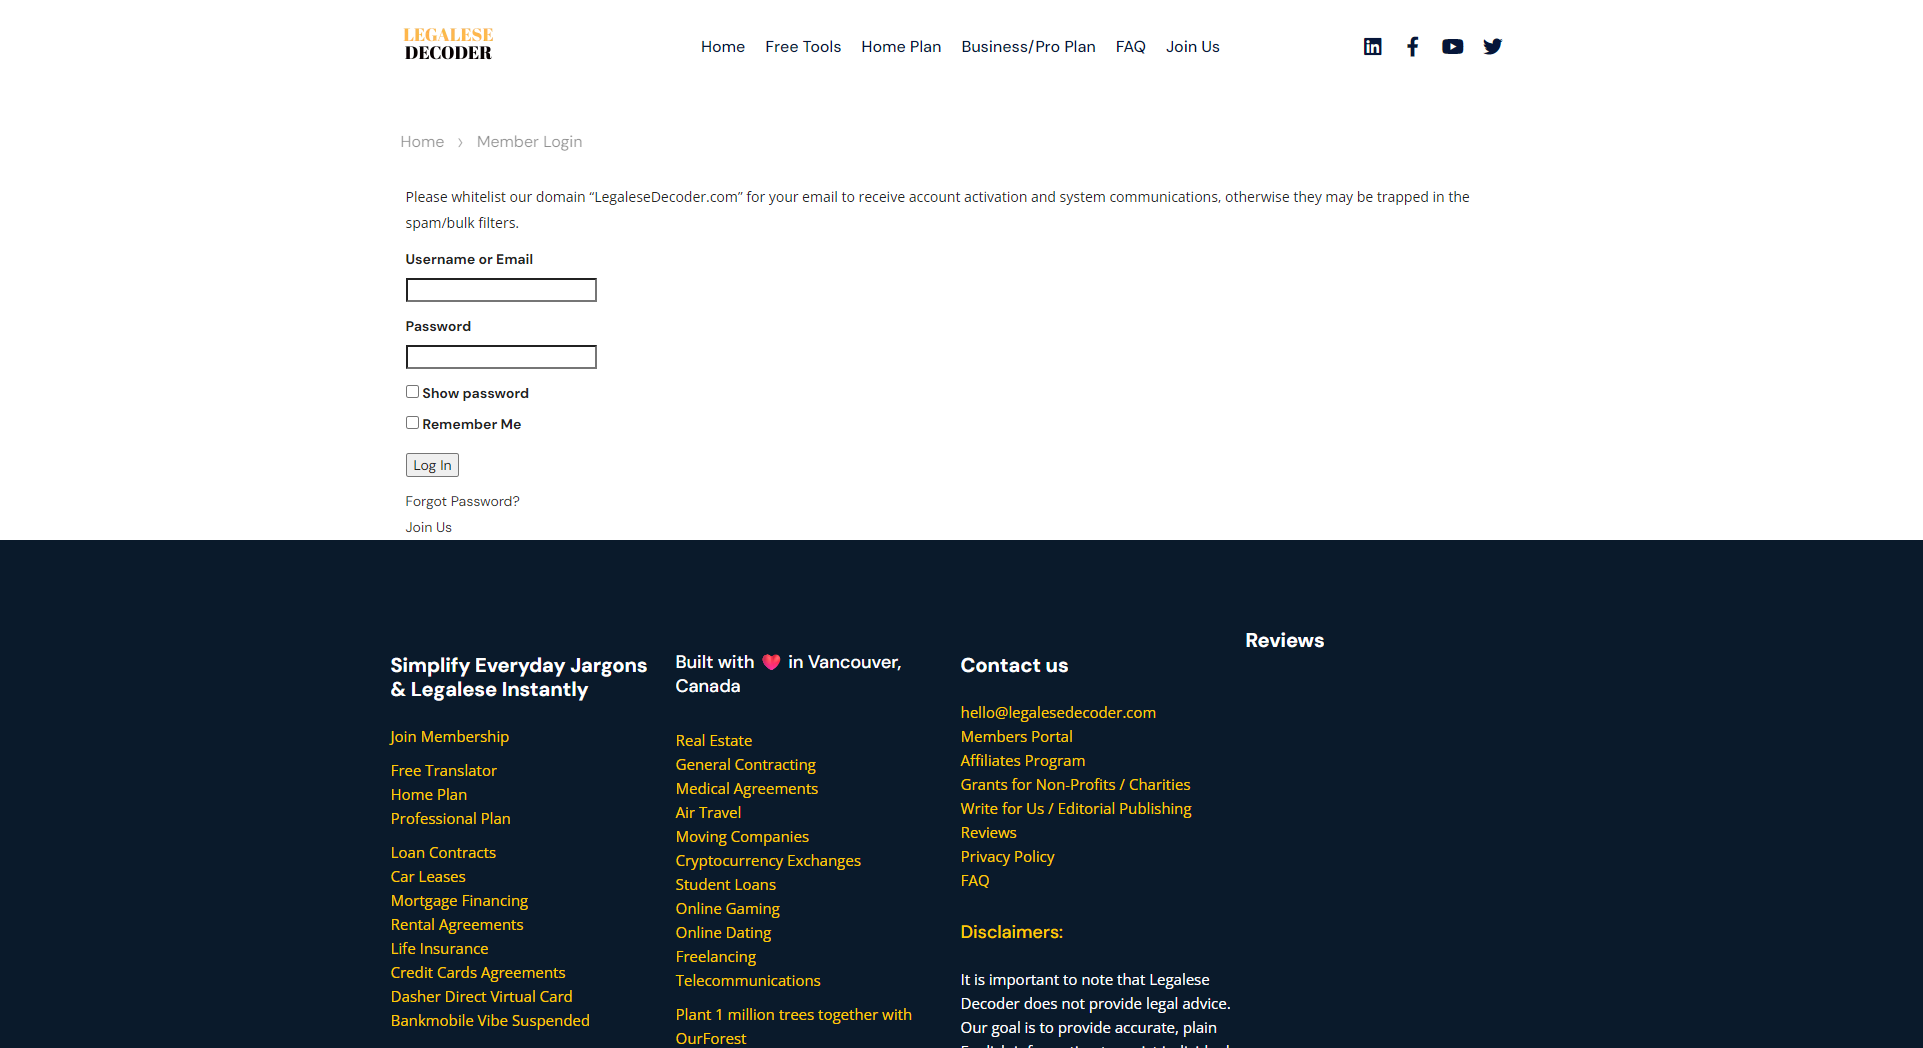
Task: Open the Free Translator link
Action: pos(443,770)
